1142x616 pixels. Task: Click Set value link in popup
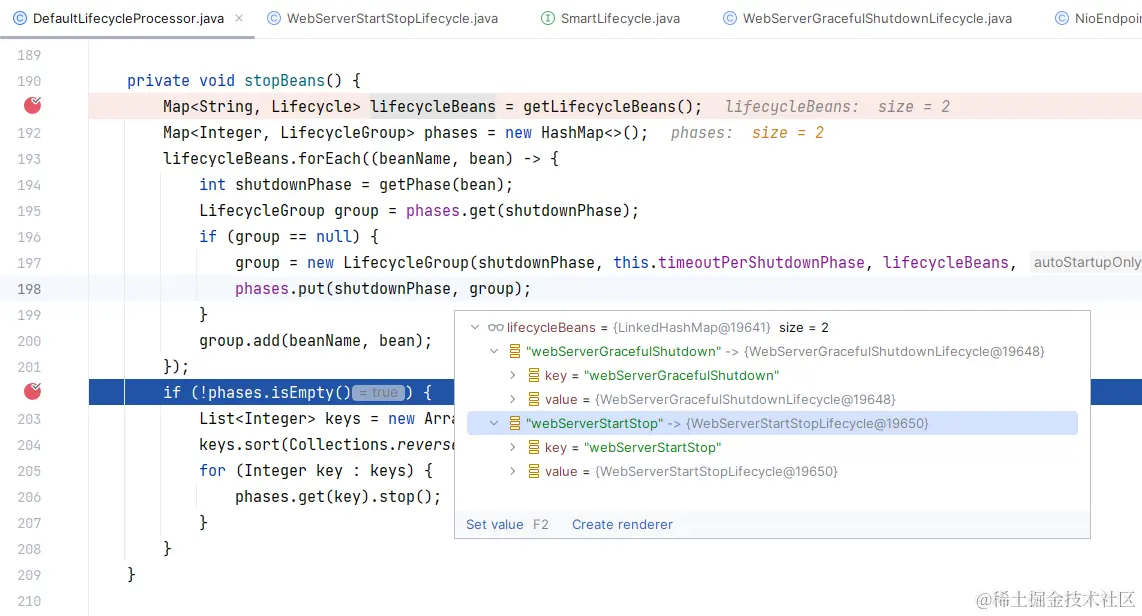pyautogui.click(x=495, y=524)
